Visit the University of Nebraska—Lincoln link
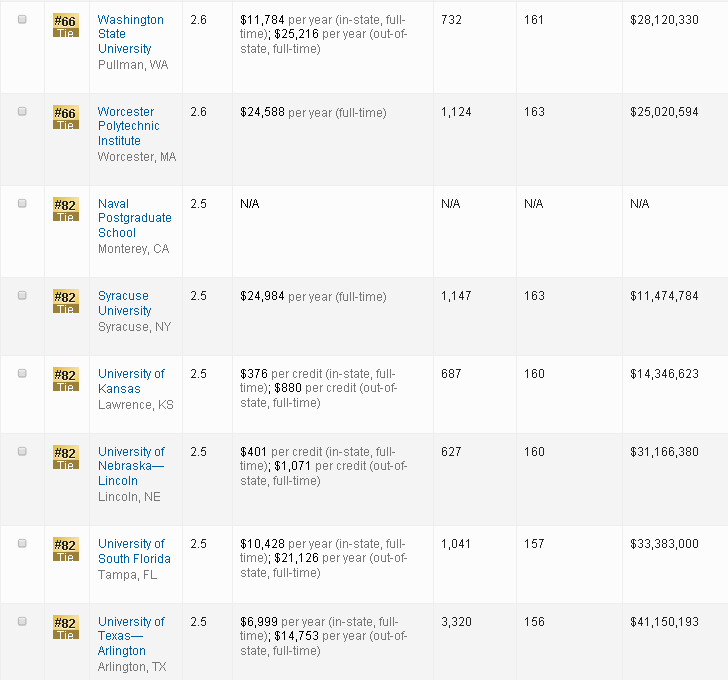The width and height of the screenshot is (728, 680). (x=131, y=466)
